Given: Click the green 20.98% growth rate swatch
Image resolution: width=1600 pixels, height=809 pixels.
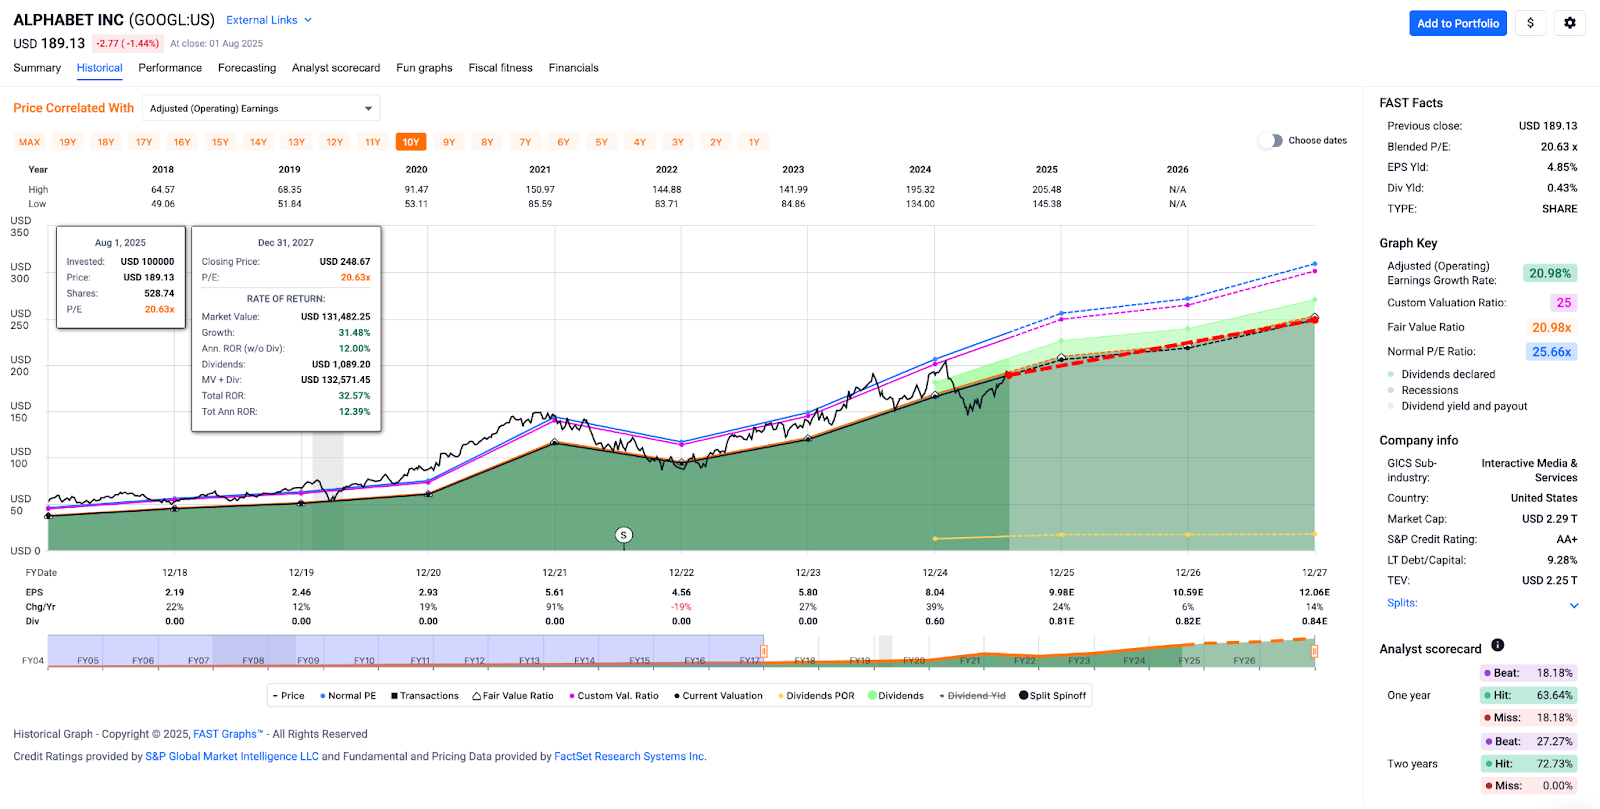Looking at the screenshot, I should point(1550,273).
